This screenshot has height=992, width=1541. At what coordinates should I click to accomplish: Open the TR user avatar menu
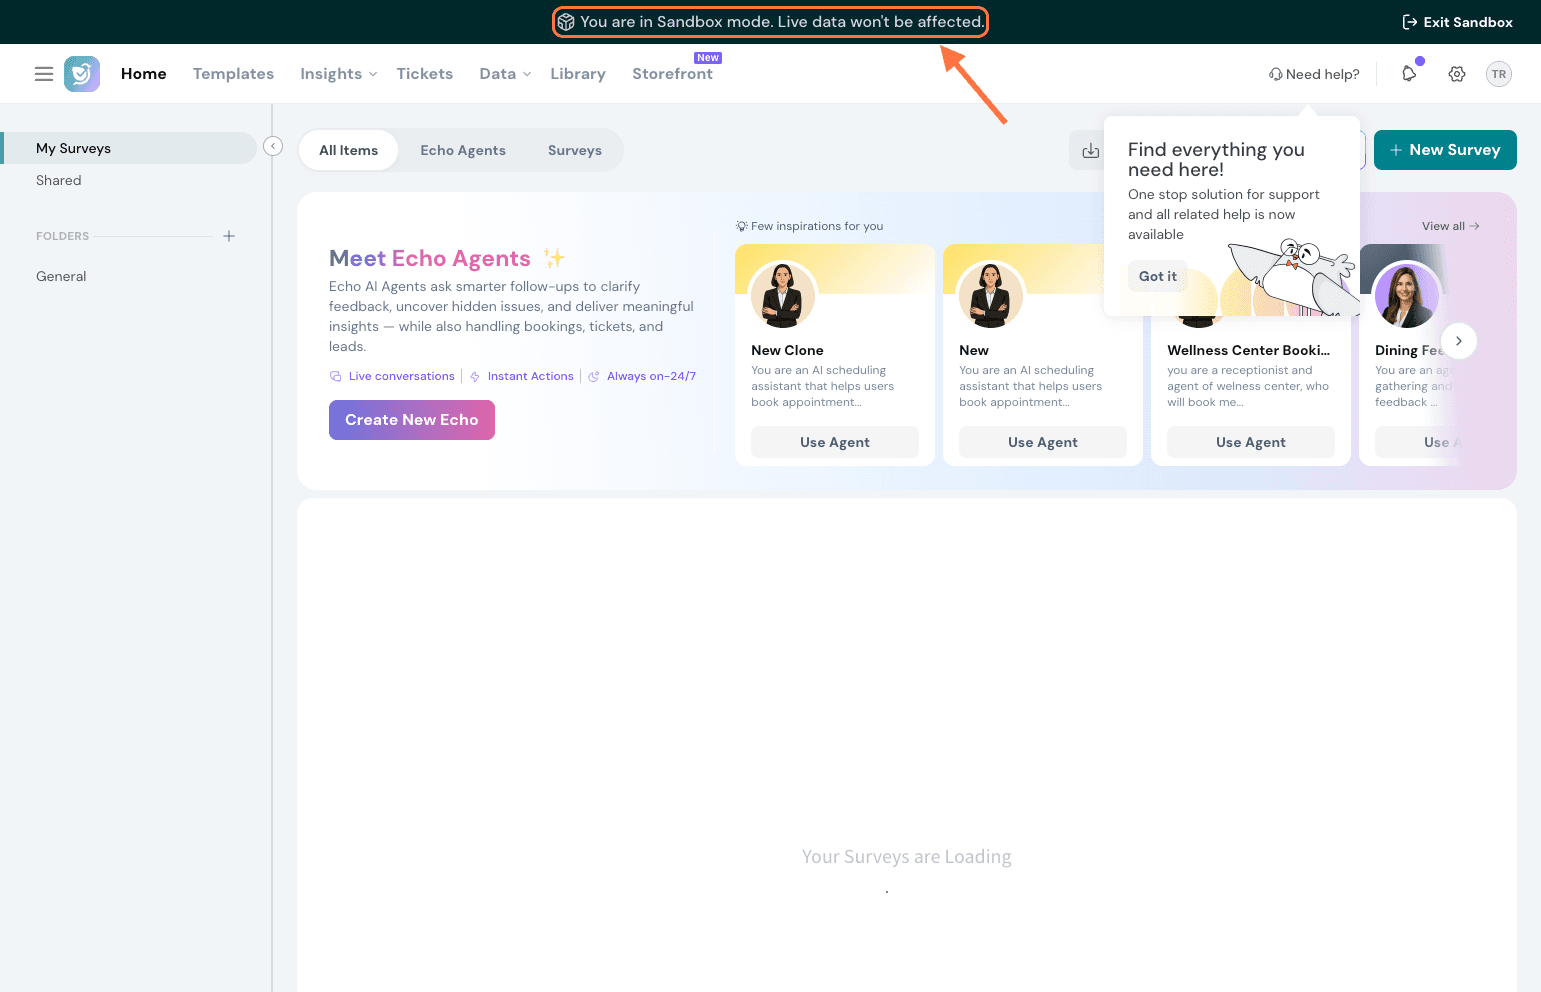(x=1498, y=74)
